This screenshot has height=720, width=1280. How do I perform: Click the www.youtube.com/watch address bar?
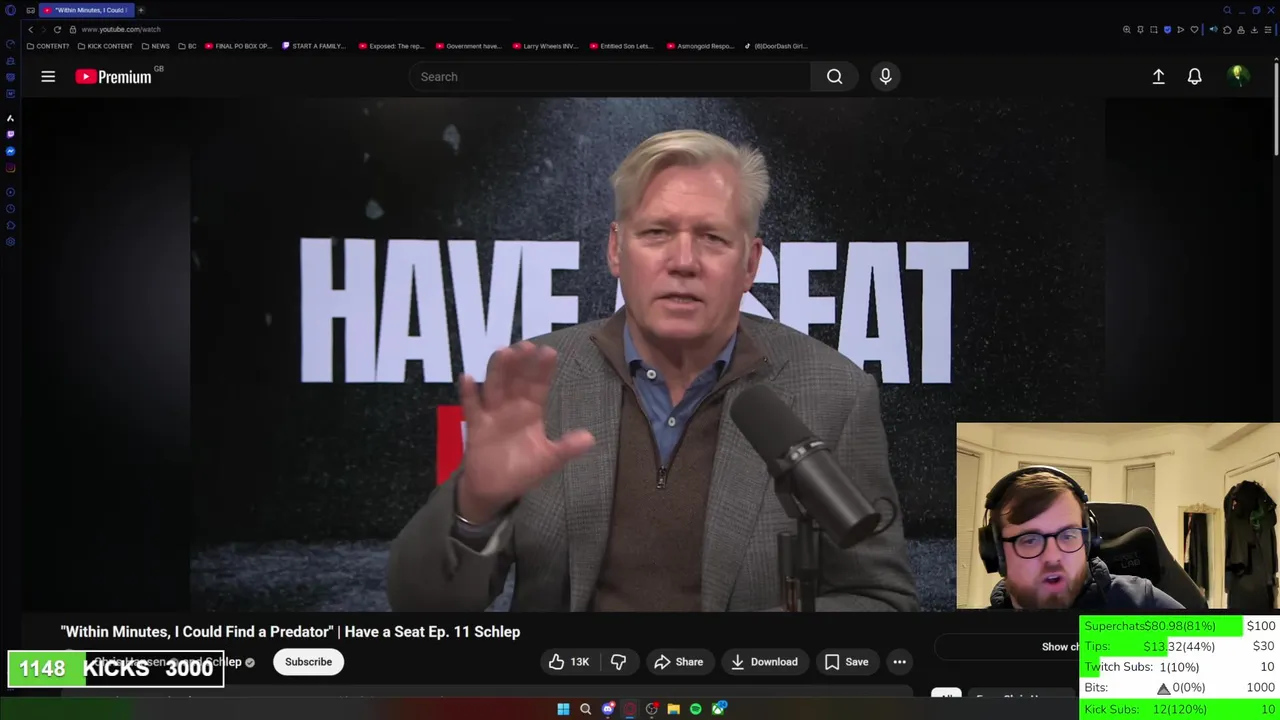tap(121, 29)
